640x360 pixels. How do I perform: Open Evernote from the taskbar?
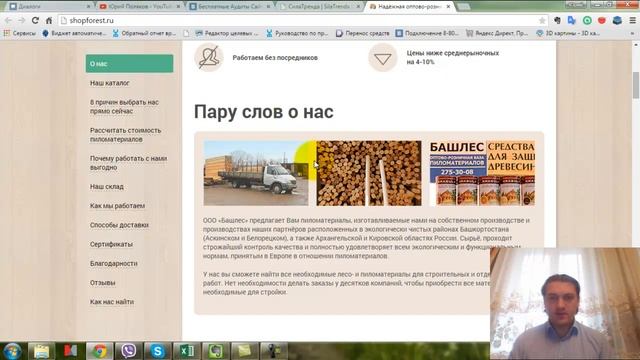pos(216,351)
